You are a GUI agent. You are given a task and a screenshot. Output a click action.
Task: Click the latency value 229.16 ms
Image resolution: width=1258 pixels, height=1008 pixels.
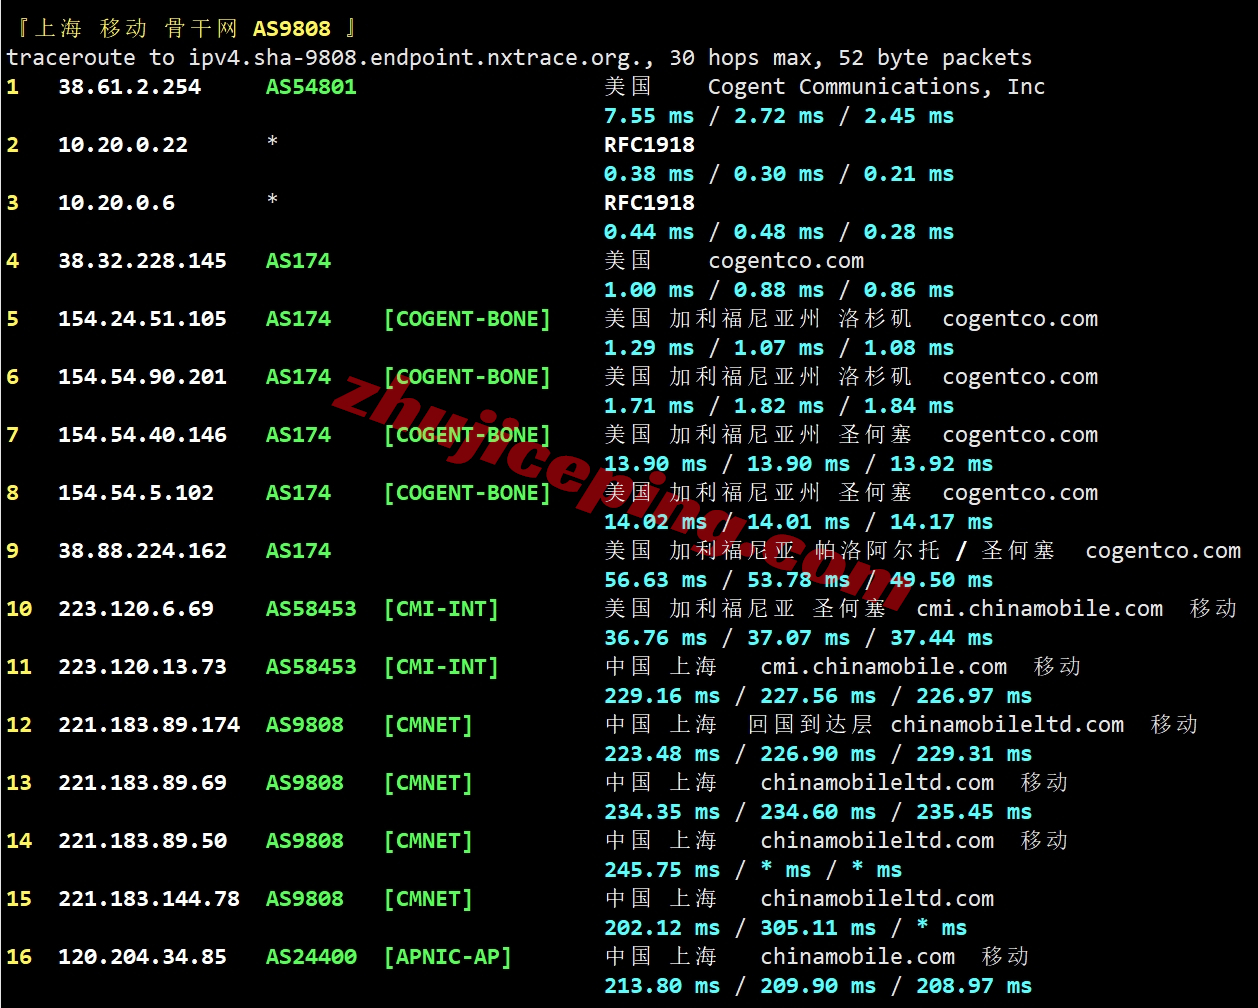(662, 696)
